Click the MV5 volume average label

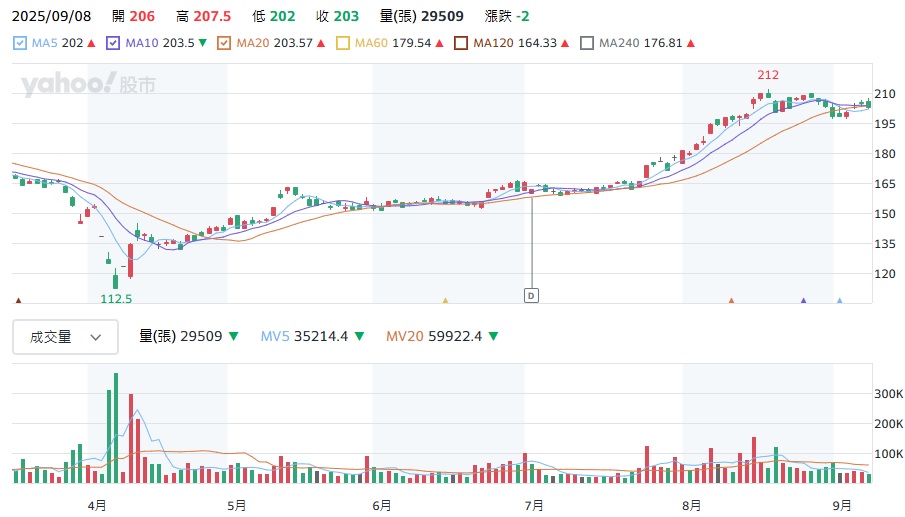pos(276,337)
